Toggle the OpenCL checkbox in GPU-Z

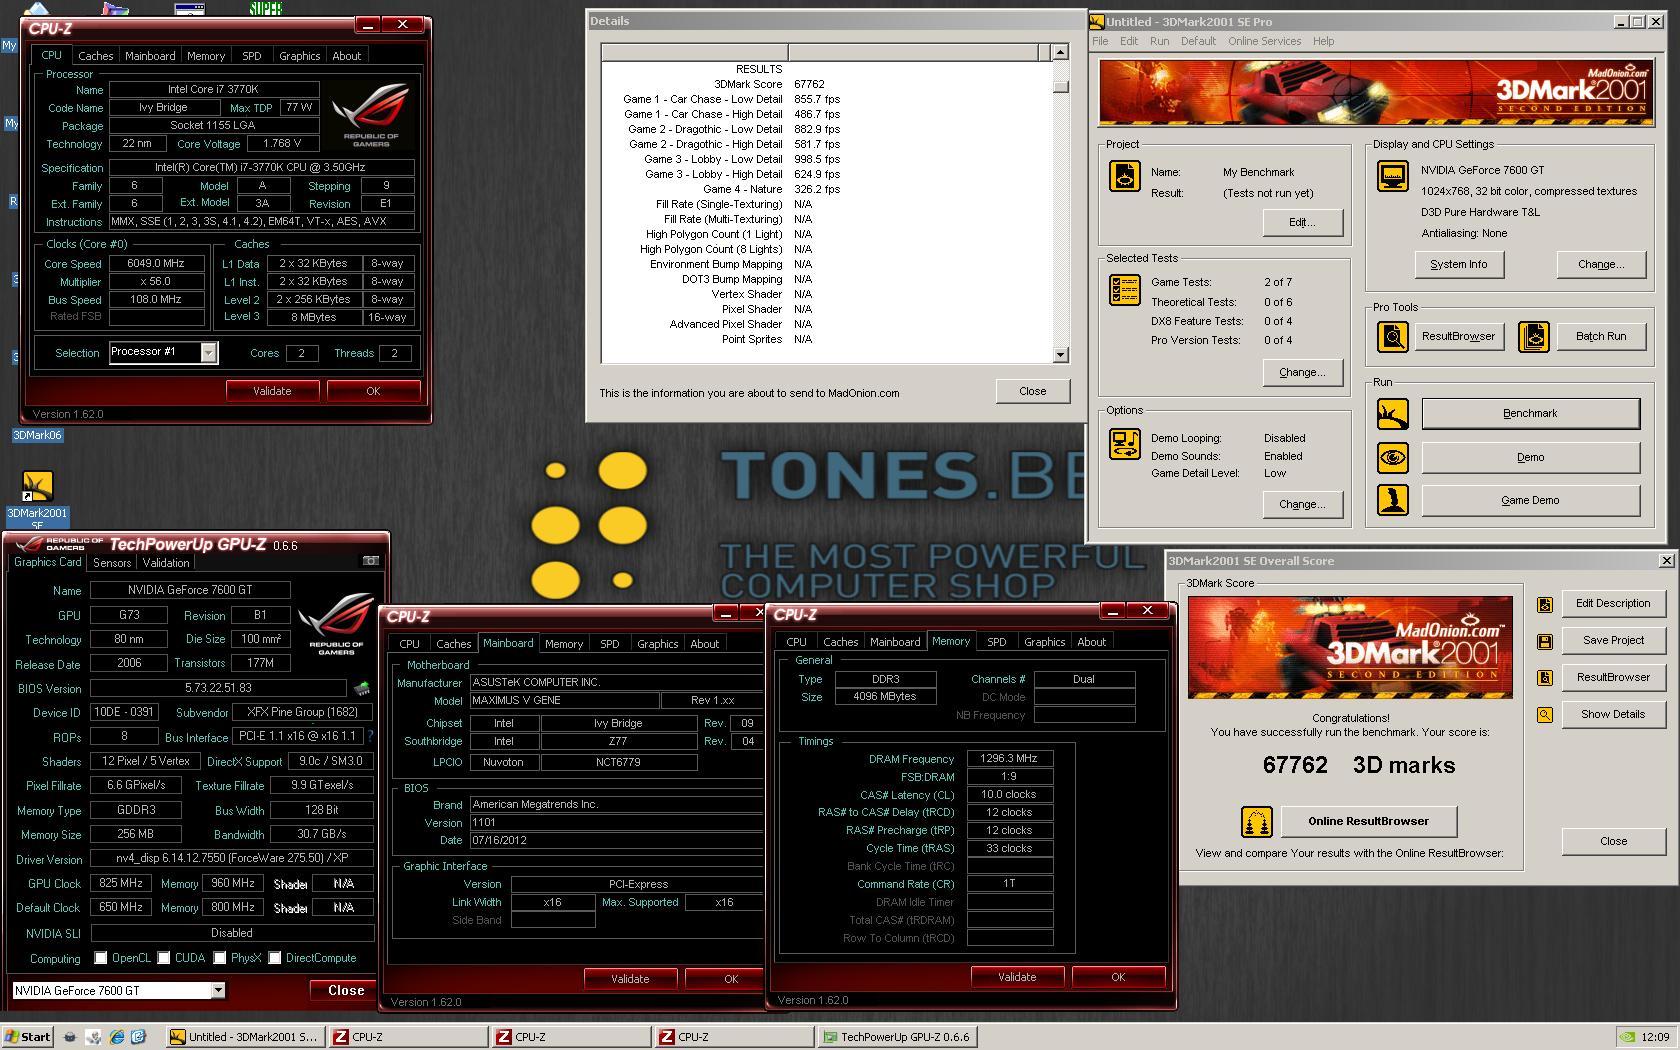[x=100, y=958]
